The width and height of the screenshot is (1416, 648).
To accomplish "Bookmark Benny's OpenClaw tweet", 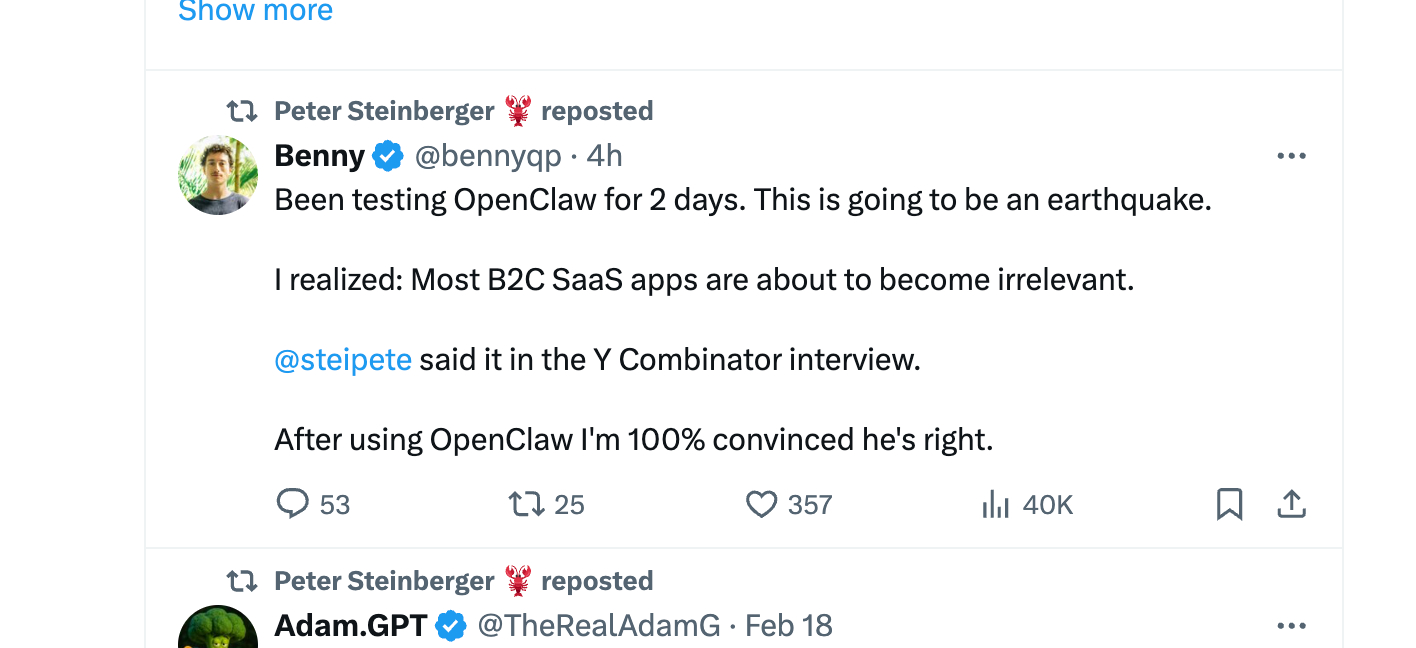I will click(x=1229, y=504).
